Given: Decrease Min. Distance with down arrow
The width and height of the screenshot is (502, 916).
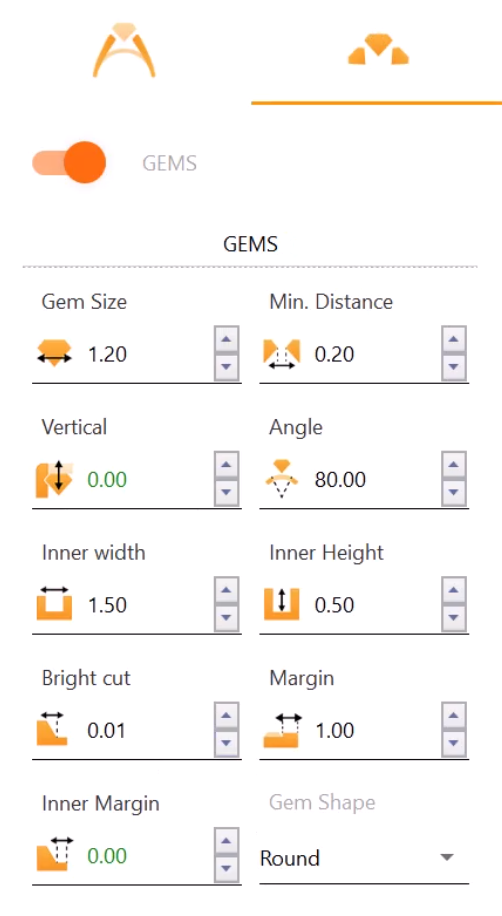Looking at the screenshot, I should pyautogui.click(x=453, y=368).
